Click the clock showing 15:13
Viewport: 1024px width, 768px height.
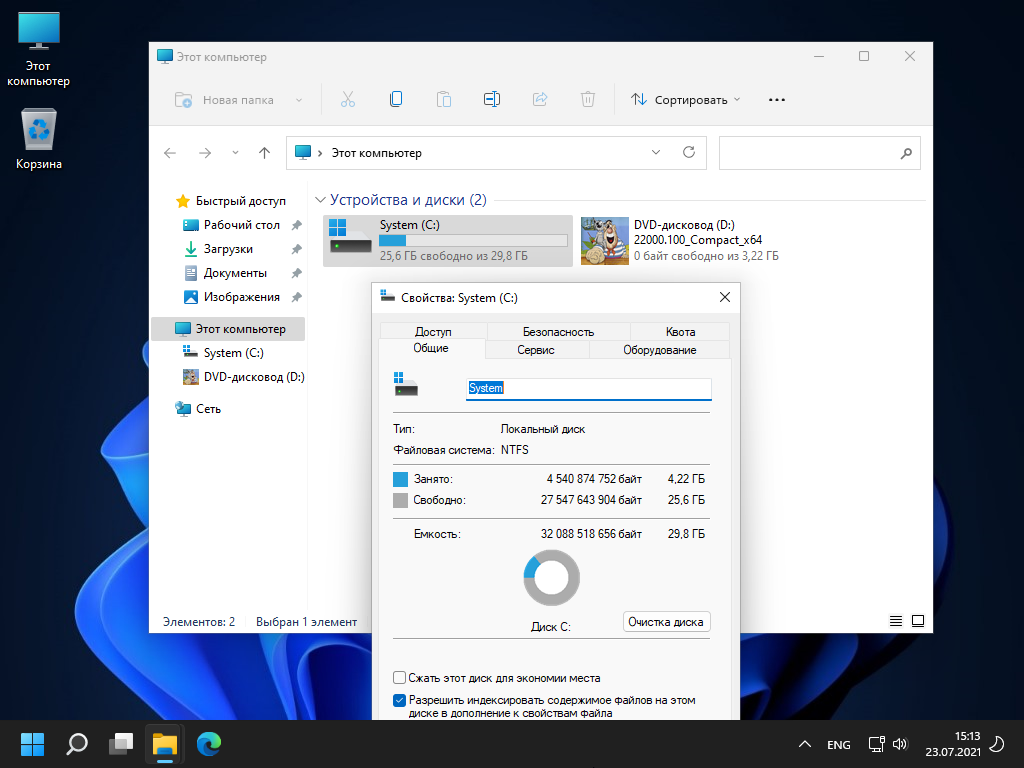(967, 736)
